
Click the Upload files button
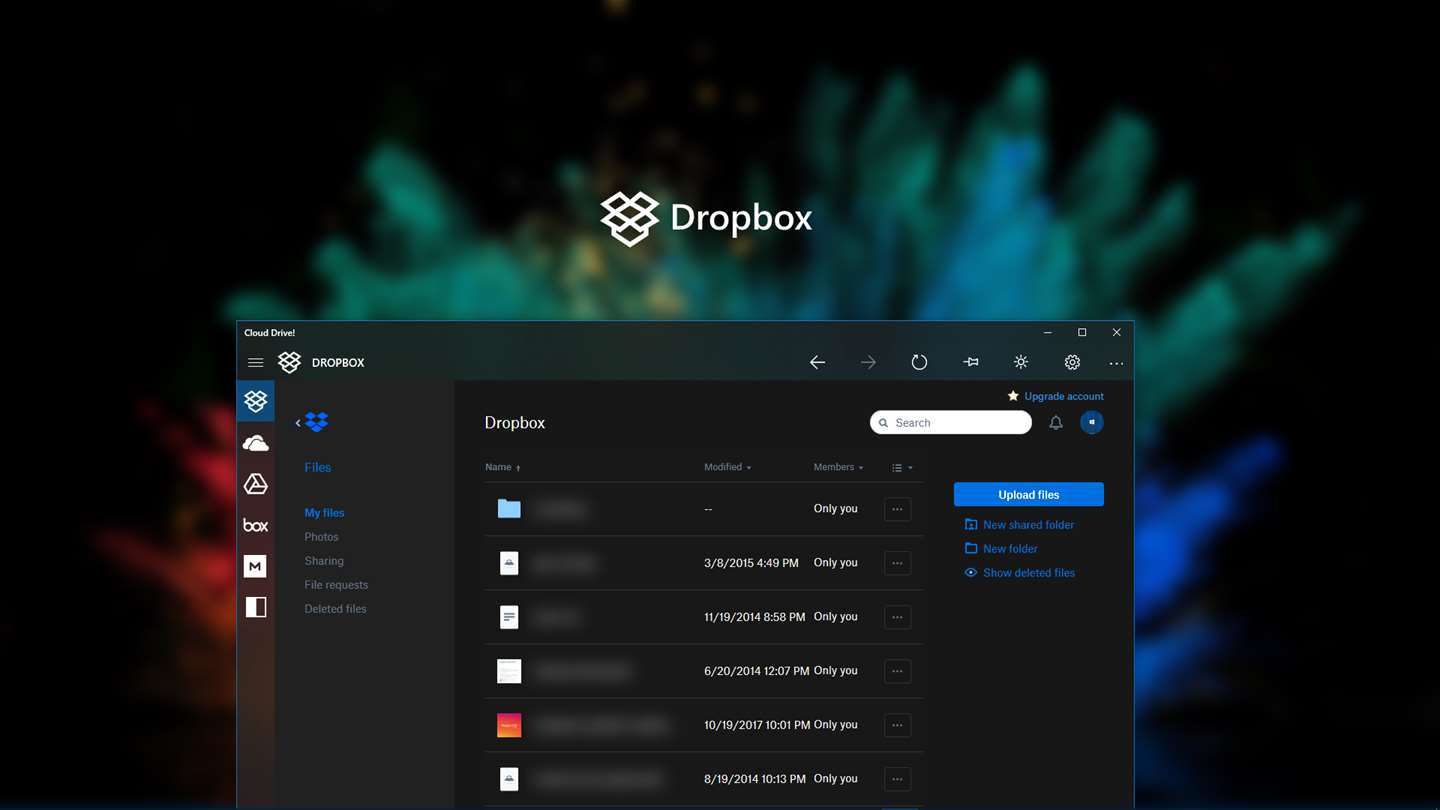tap(1029, 494)
